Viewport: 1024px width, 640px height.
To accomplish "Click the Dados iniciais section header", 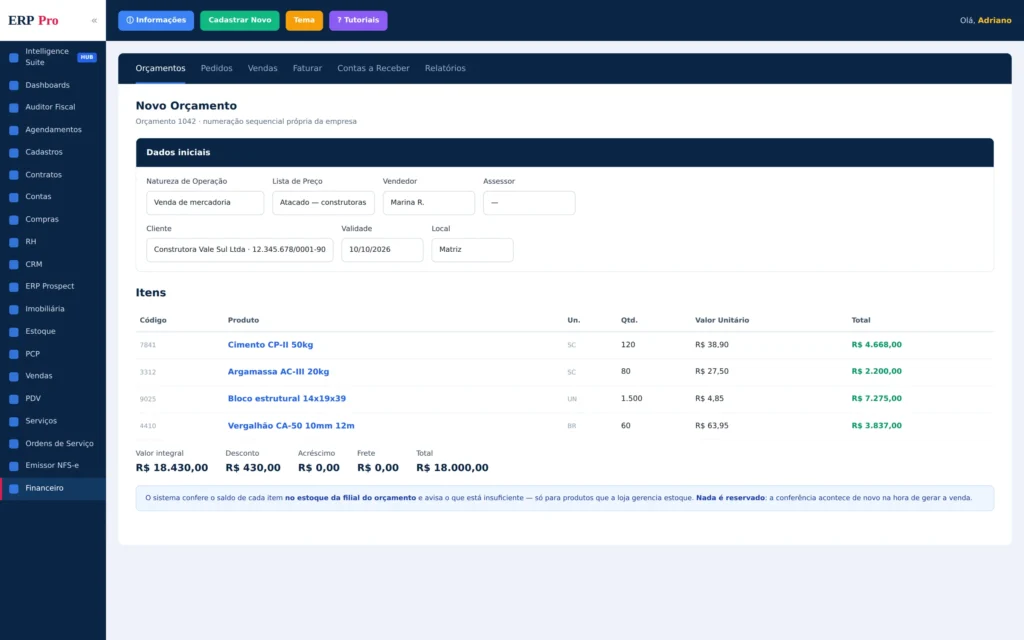I will point(565,152).
